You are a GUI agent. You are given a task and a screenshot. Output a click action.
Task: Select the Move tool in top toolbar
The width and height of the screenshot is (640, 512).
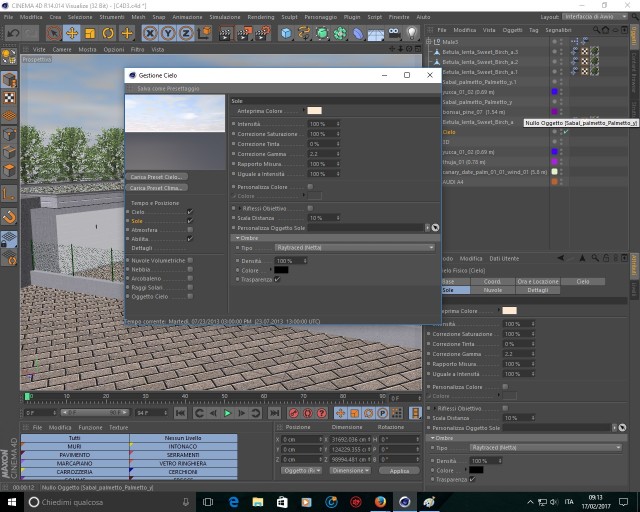point(72,33)
